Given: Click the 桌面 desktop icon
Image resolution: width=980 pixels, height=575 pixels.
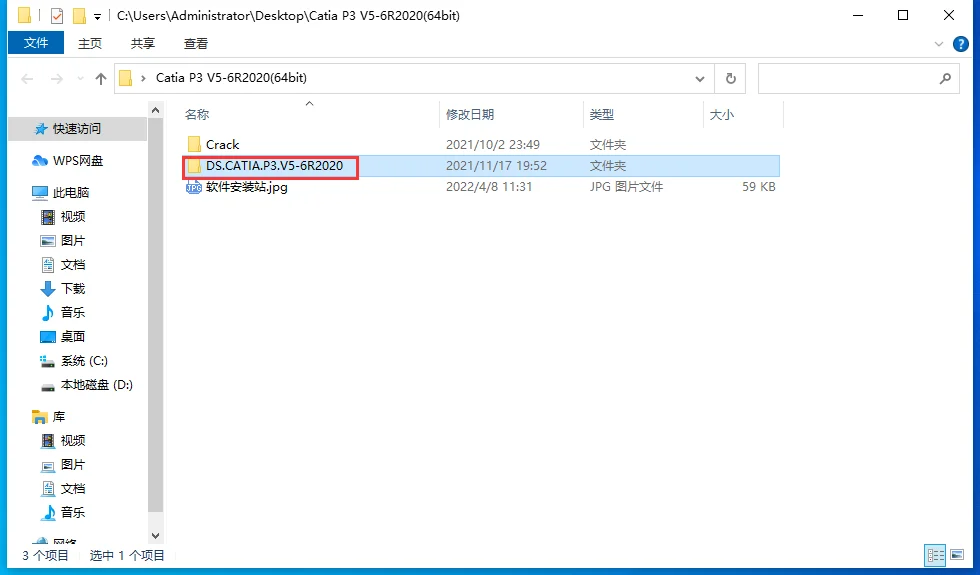Looking at the screenshot, I should (x=48, y=337).
